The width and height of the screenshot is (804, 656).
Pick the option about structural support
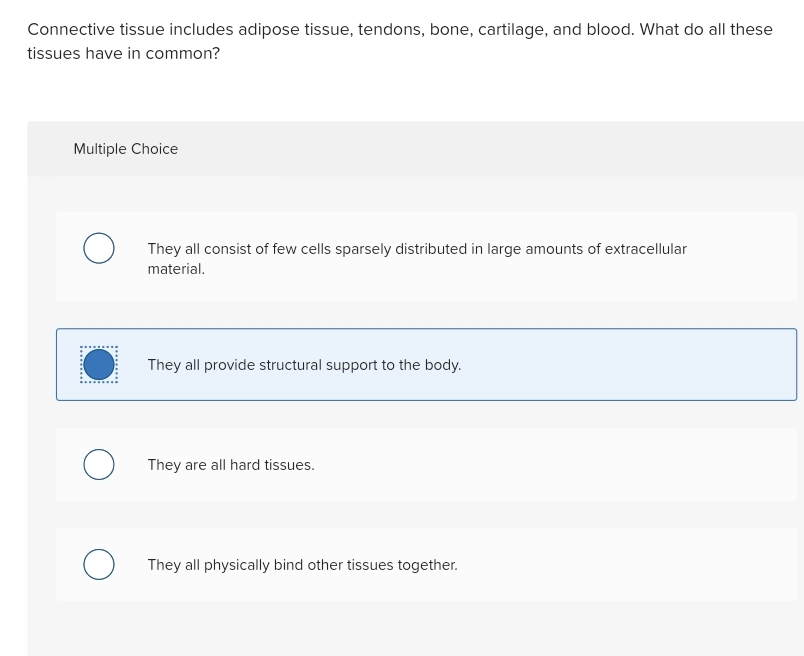304,364
